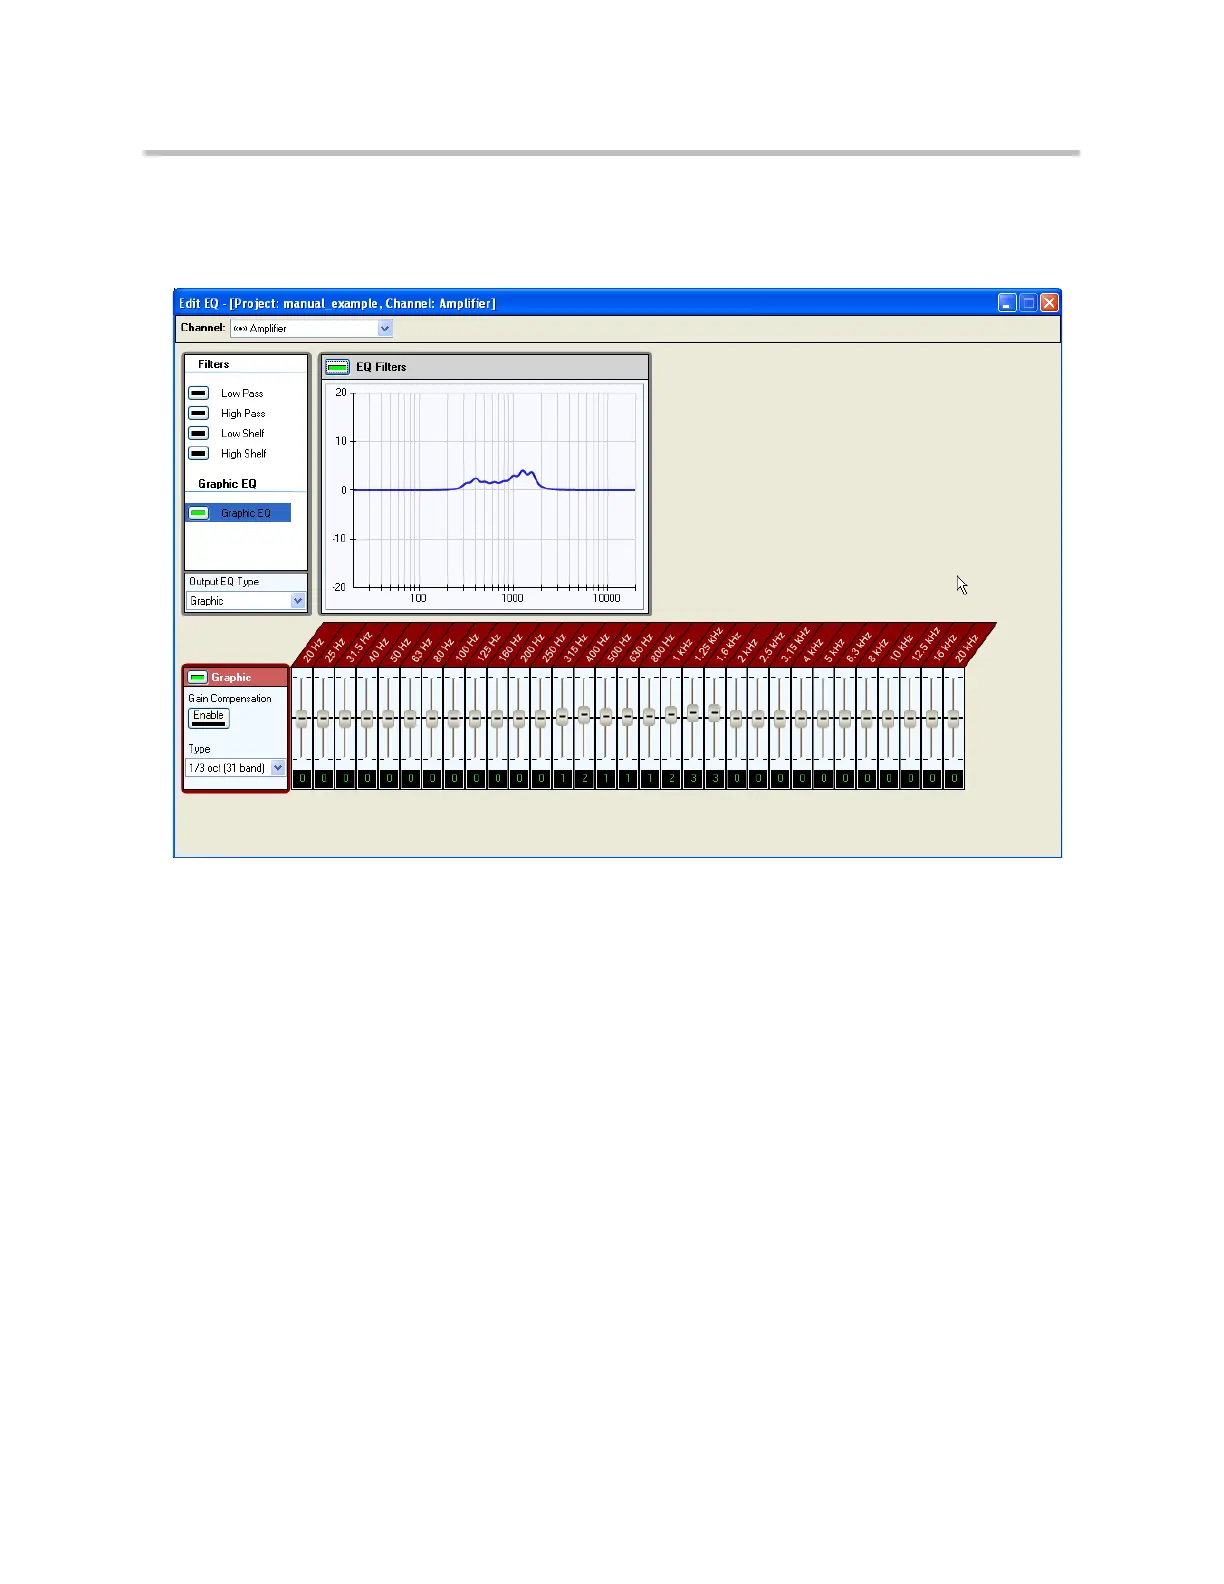Viewport: 1224px width, 1584px height.
Task: Click the 400 Hz band slider handle
Action: pyautogui.click(x=584, y=714)
